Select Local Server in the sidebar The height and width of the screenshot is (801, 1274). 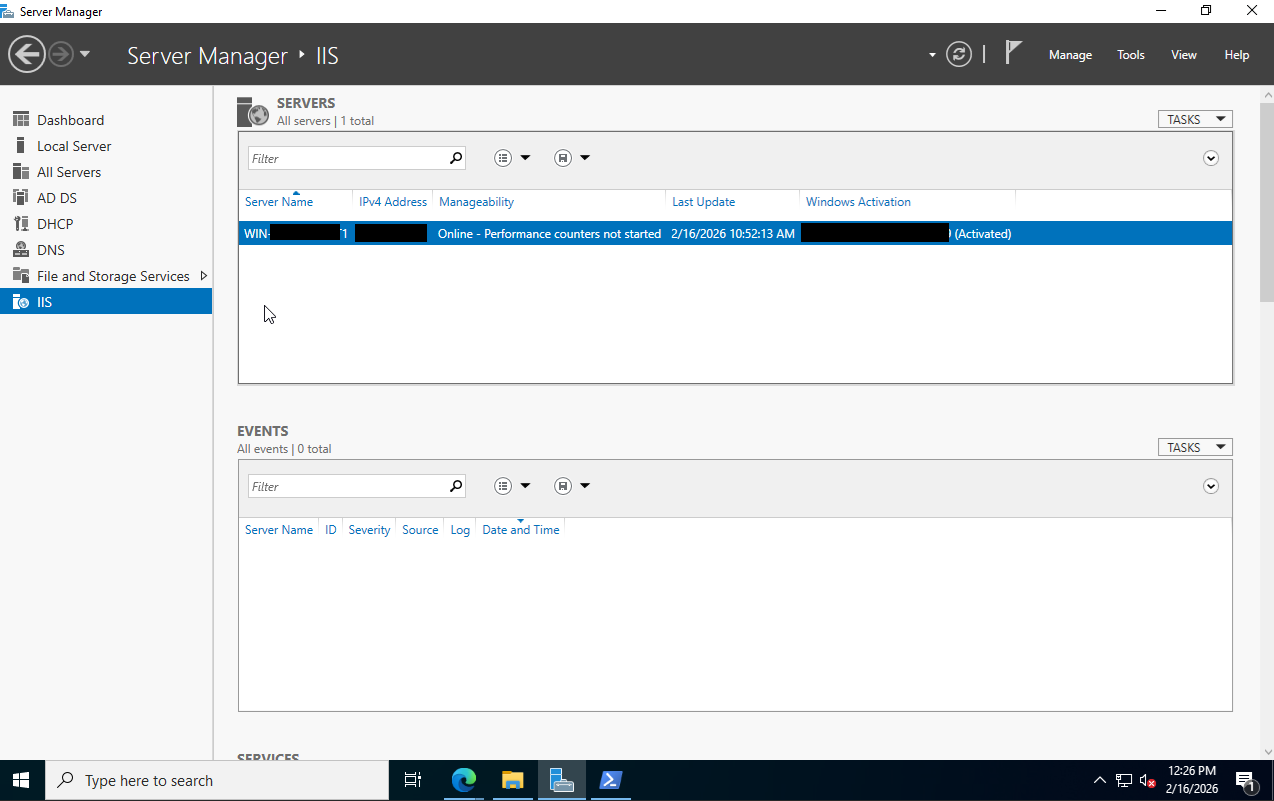pos(72,145)
